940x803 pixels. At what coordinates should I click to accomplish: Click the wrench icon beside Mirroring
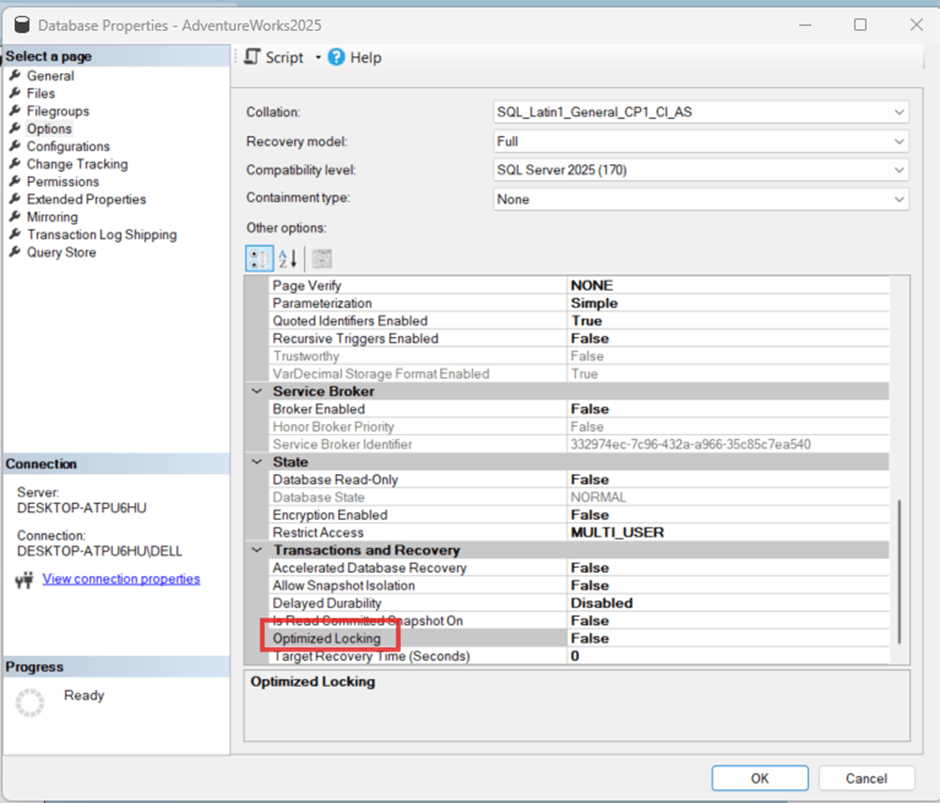[x=15, y=216]
